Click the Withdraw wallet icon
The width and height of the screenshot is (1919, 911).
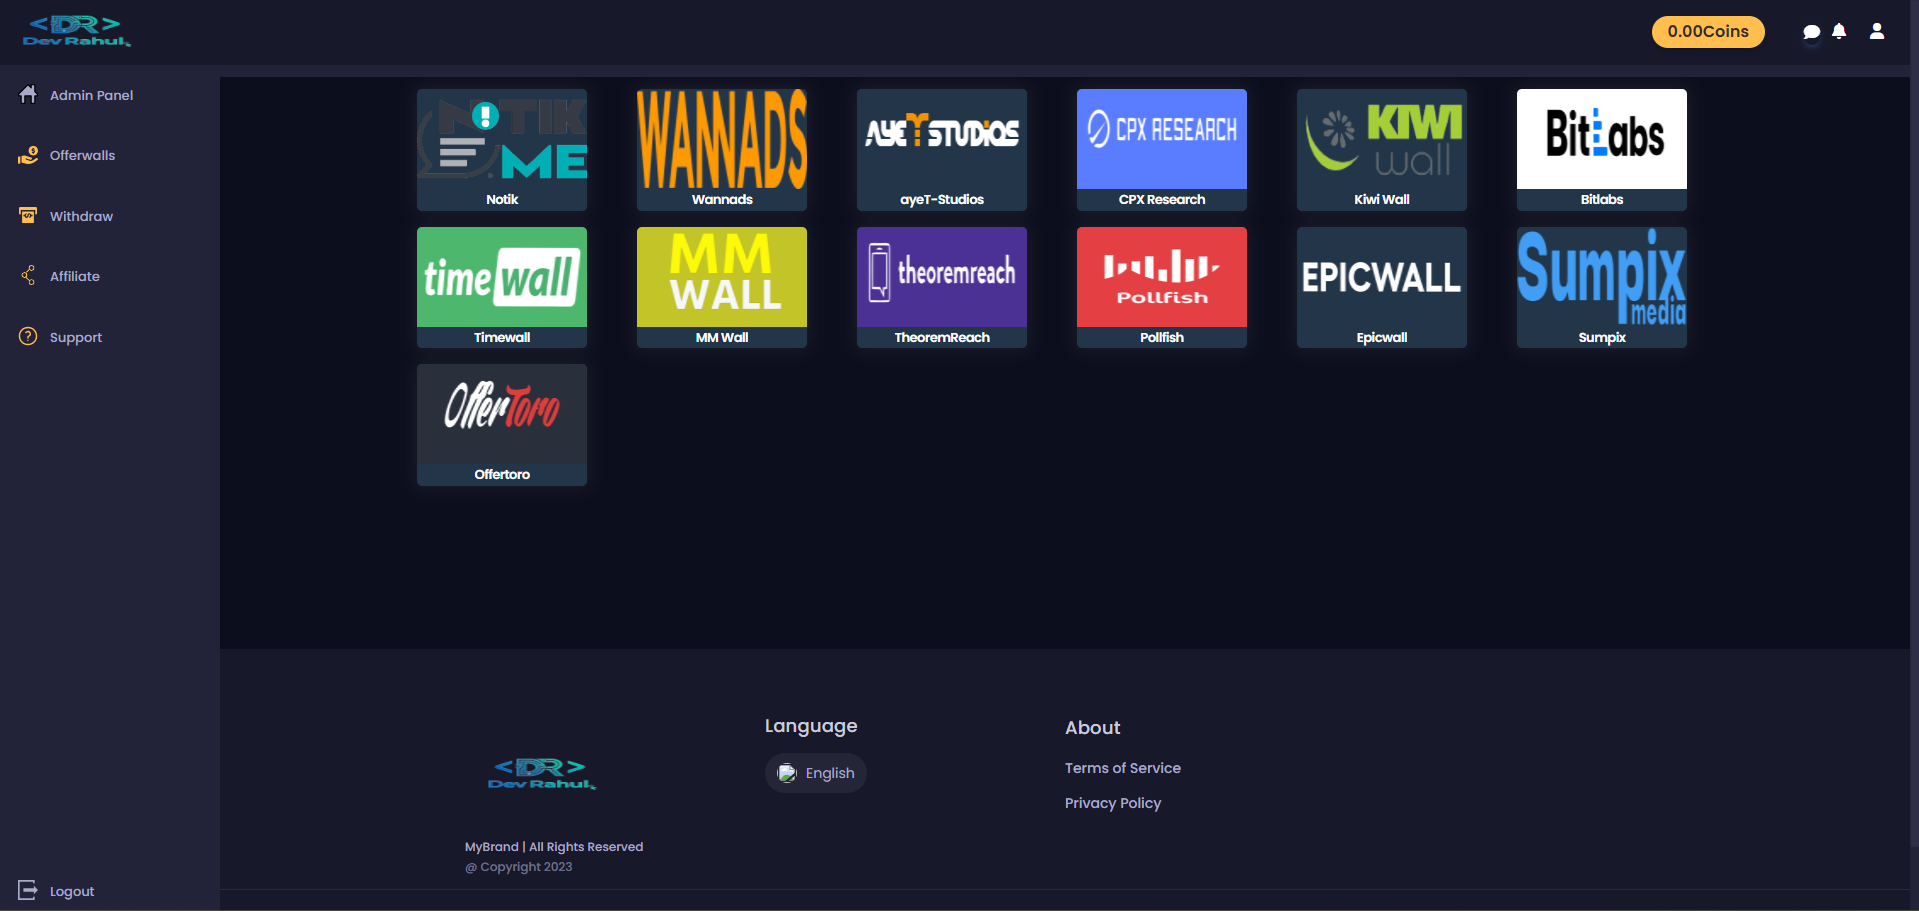(28, 216)
